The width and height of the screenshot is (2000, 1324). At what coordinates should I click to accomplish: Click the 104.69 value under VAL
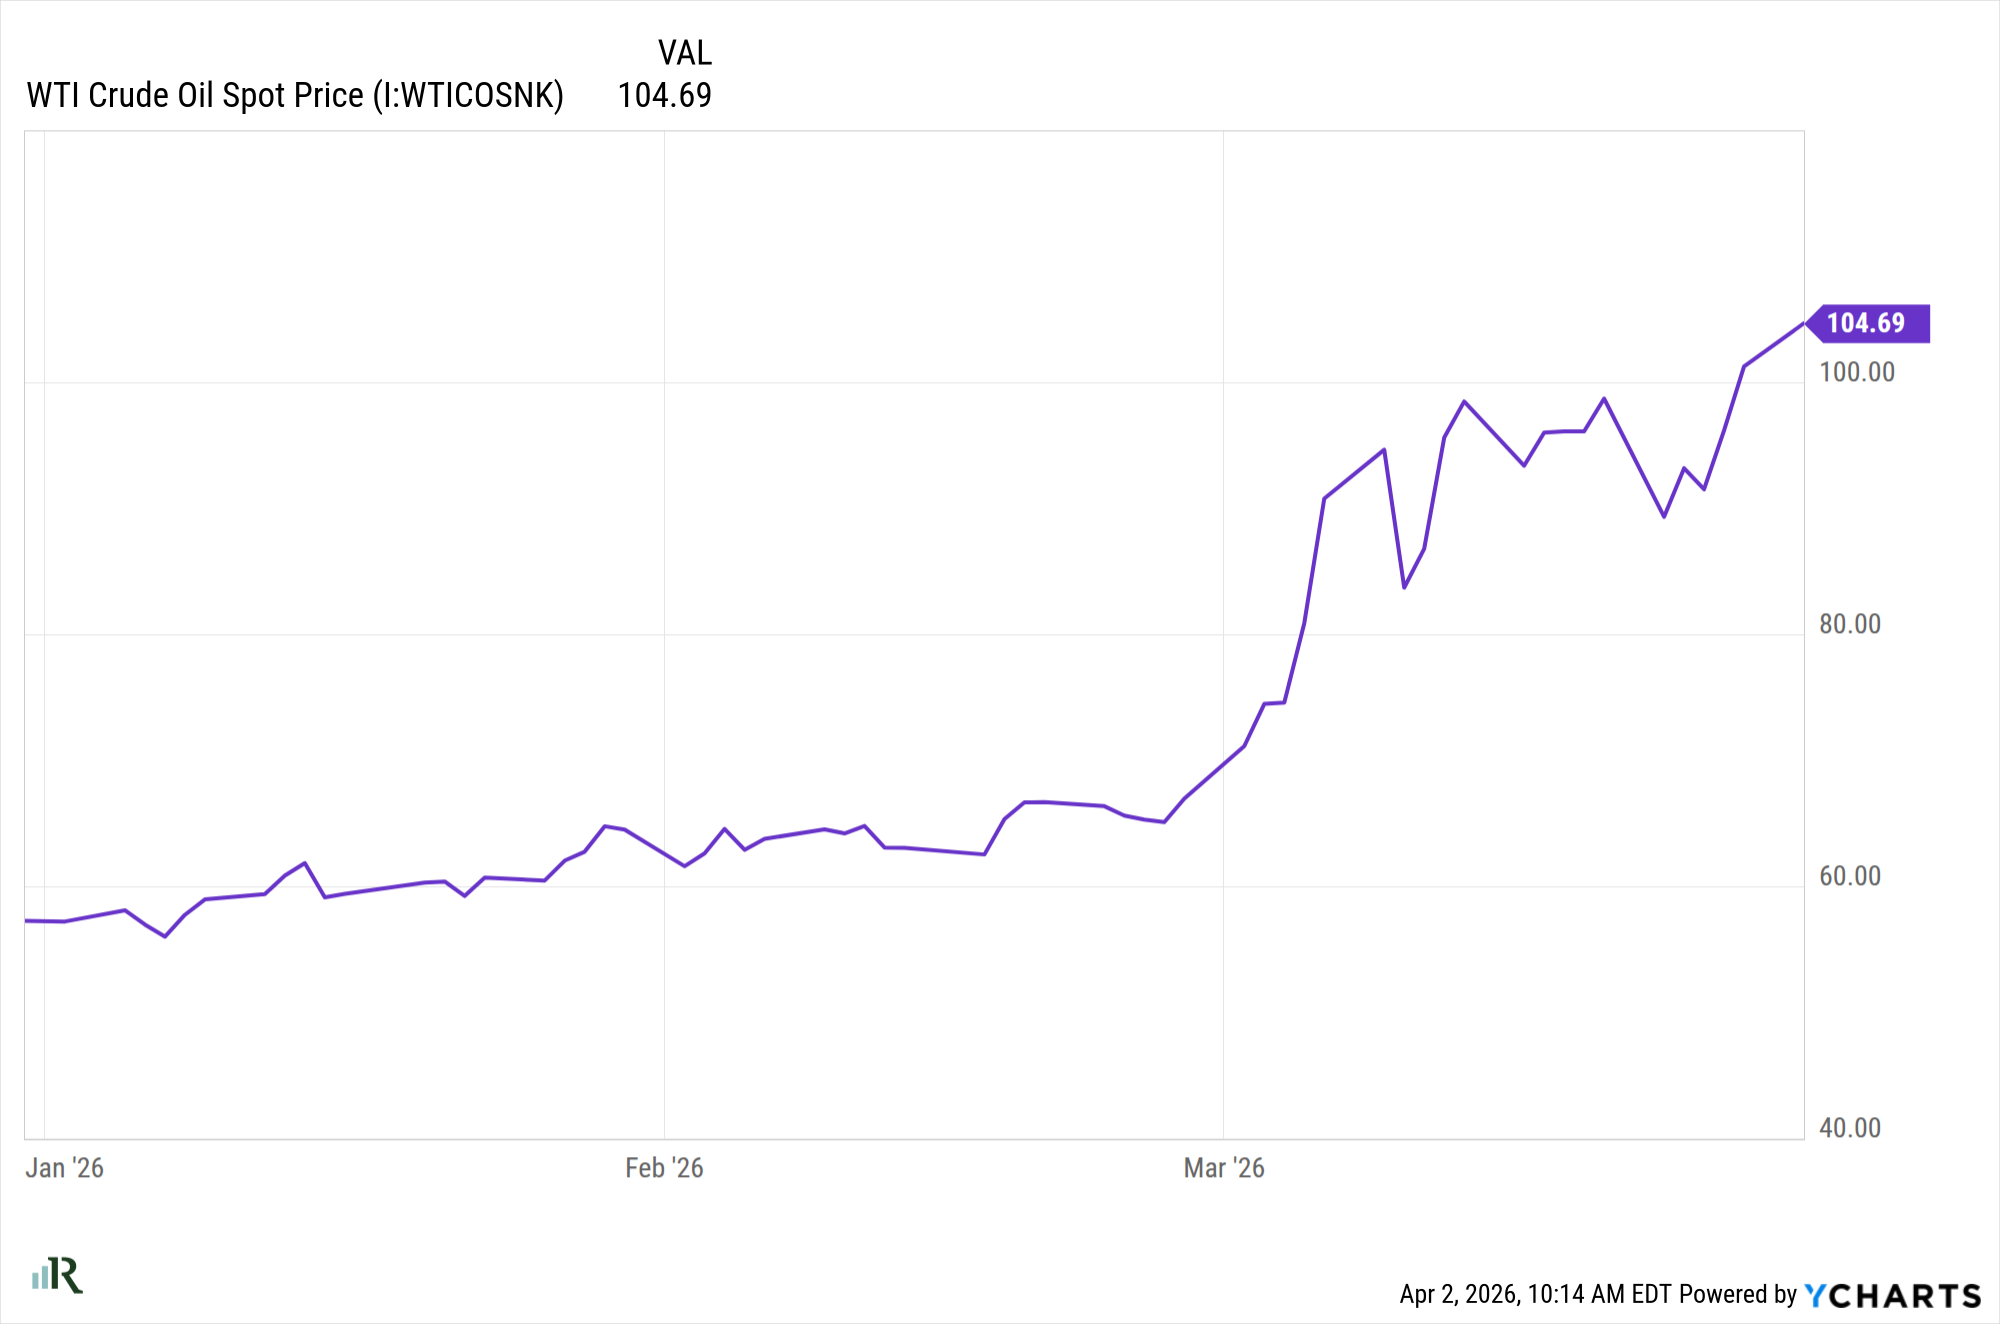tap(664, 96)
